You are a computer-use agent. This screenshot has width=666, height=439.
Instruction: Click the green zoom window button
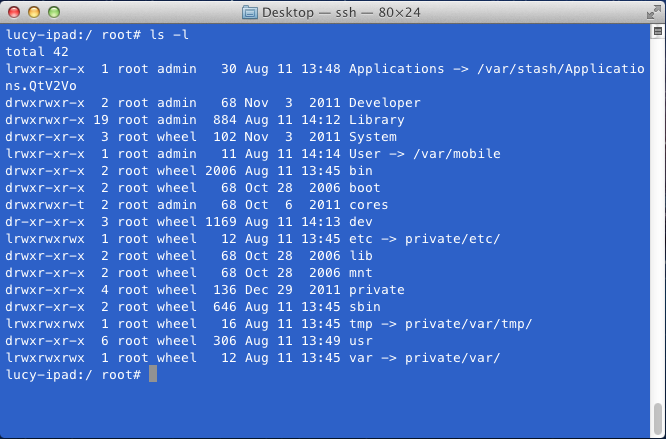click(54, 12)
